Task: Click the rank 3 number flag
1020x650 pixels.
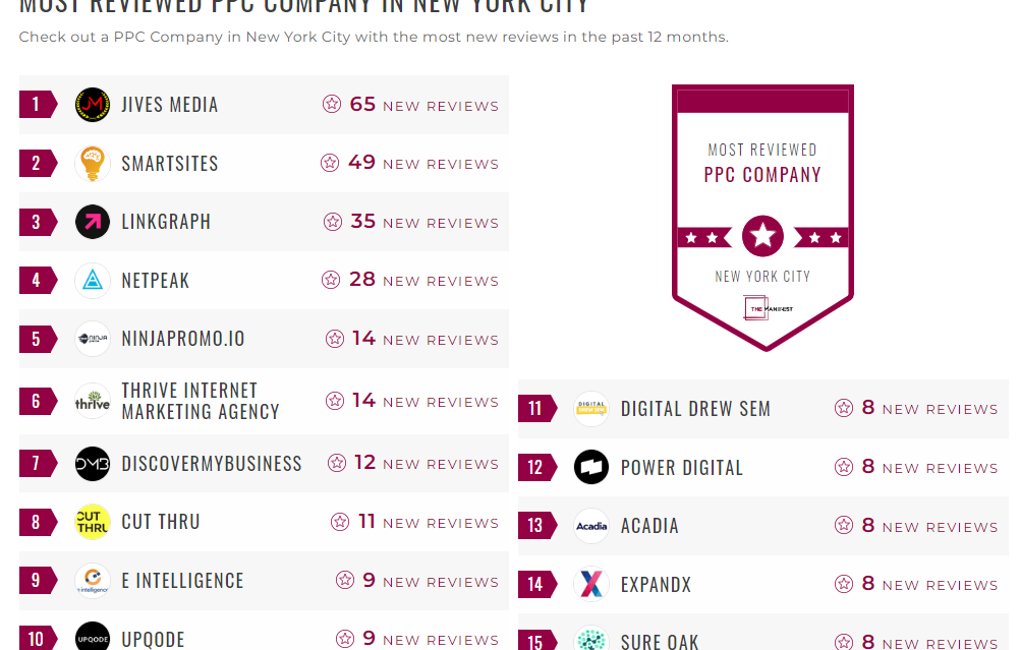Action: (37, 222)
